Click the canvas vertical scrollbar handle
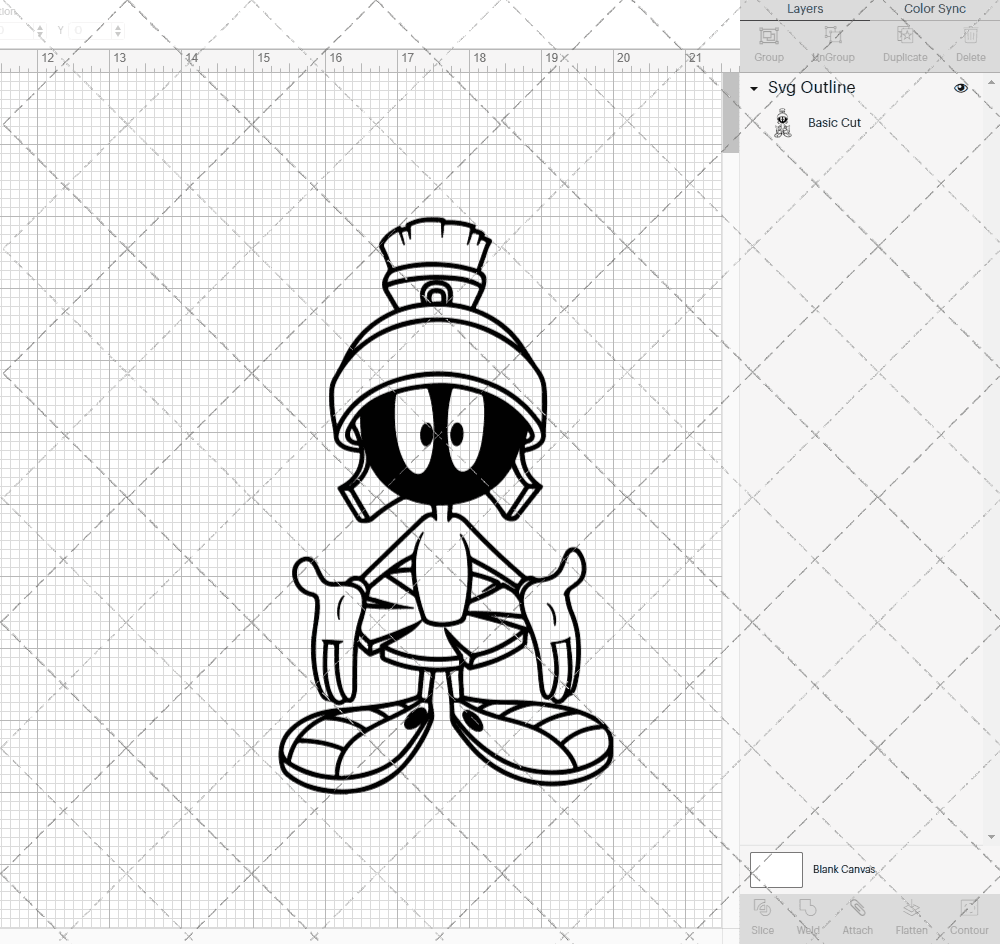1000x944 pixels. [x=730, y=112]
